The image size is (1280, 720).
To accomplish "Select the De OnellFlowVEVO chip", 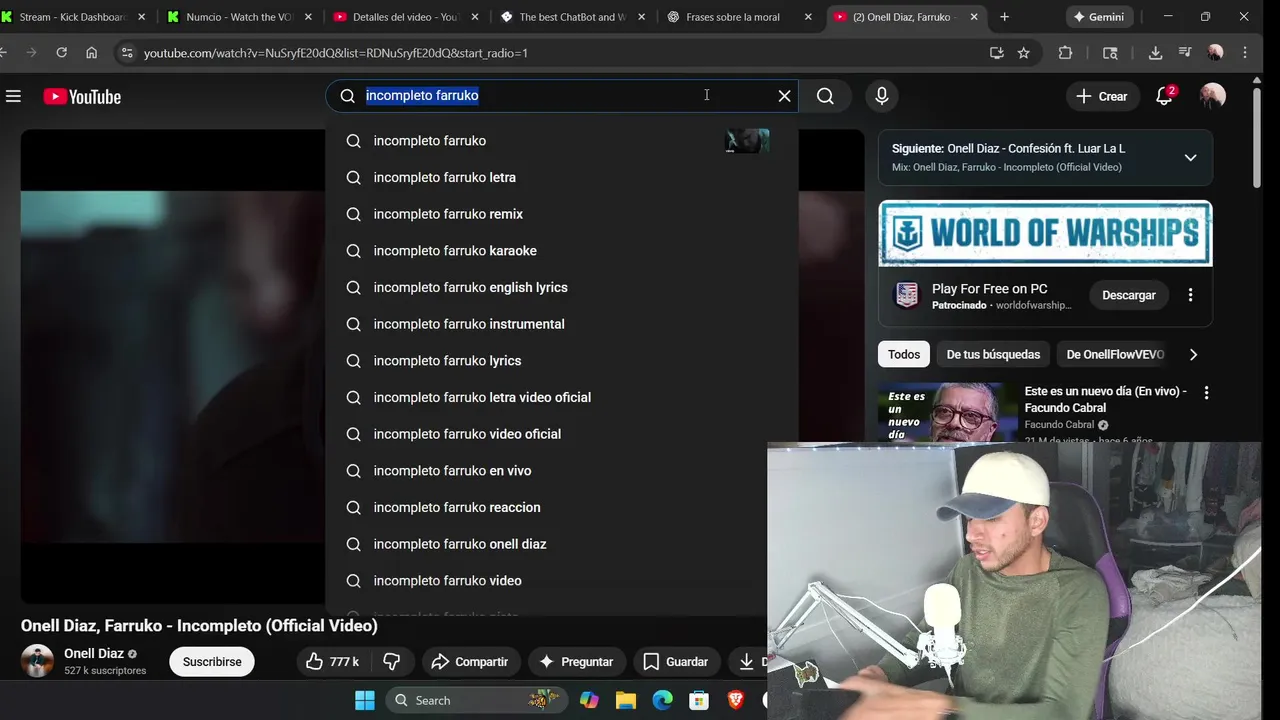I will click(1114, 354).
